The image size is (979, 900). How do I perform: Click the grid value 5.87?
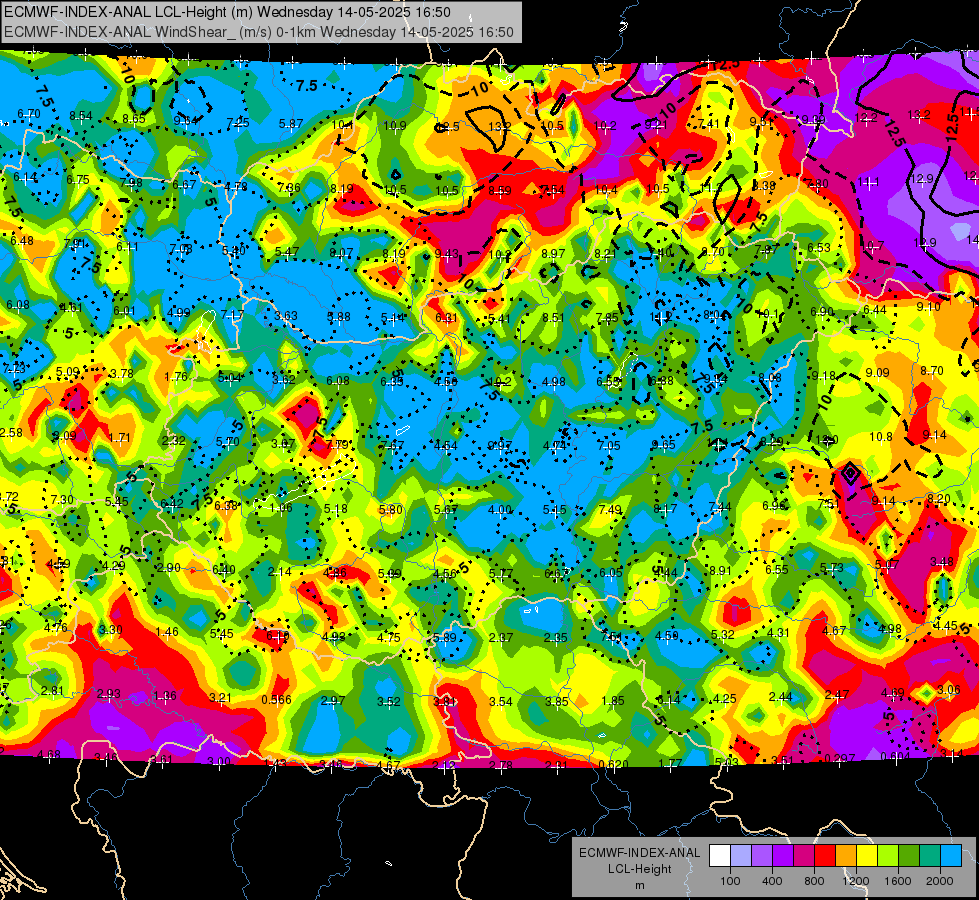pyautogui.click(x=291, y=124)
